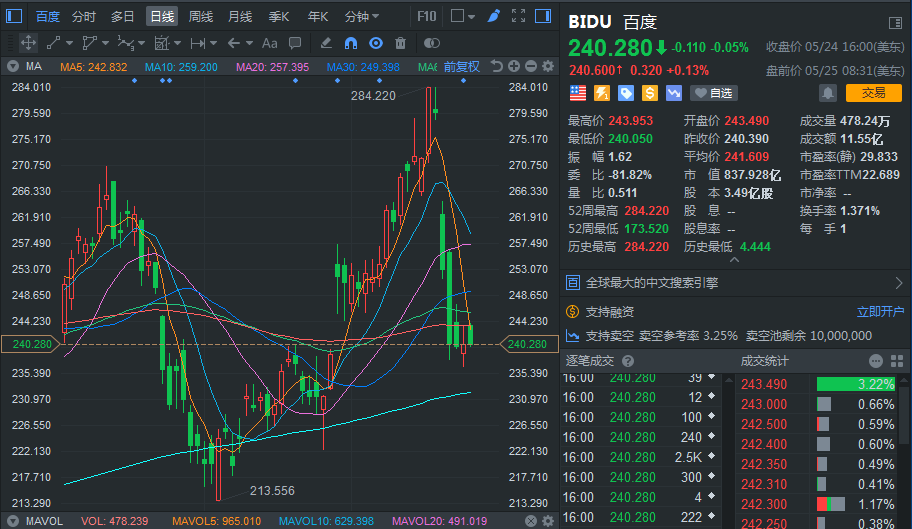Toggle the right sidebar panel icon
912x529 pixels.
543,16
